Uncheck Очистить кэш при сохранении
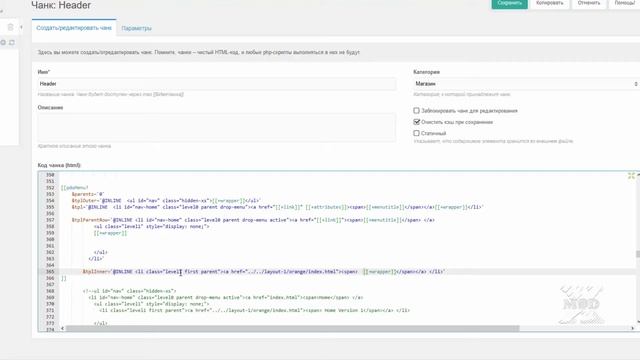 point(416,122)
